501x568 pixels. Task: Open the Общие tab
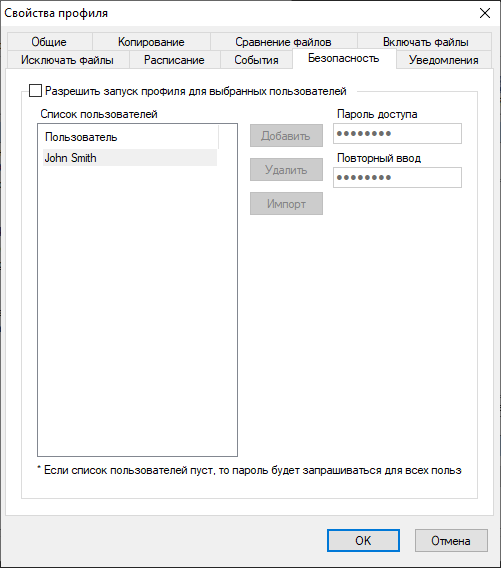(x=49, y=42)
